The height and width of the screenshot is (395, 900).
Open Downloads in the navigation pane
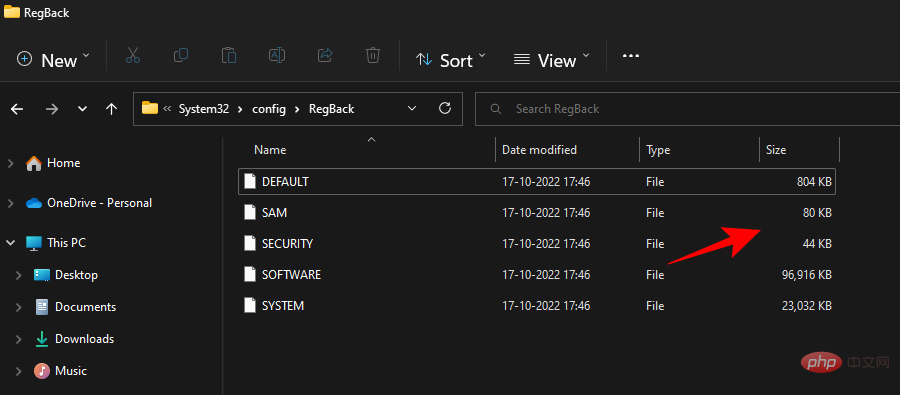point(84,339)
